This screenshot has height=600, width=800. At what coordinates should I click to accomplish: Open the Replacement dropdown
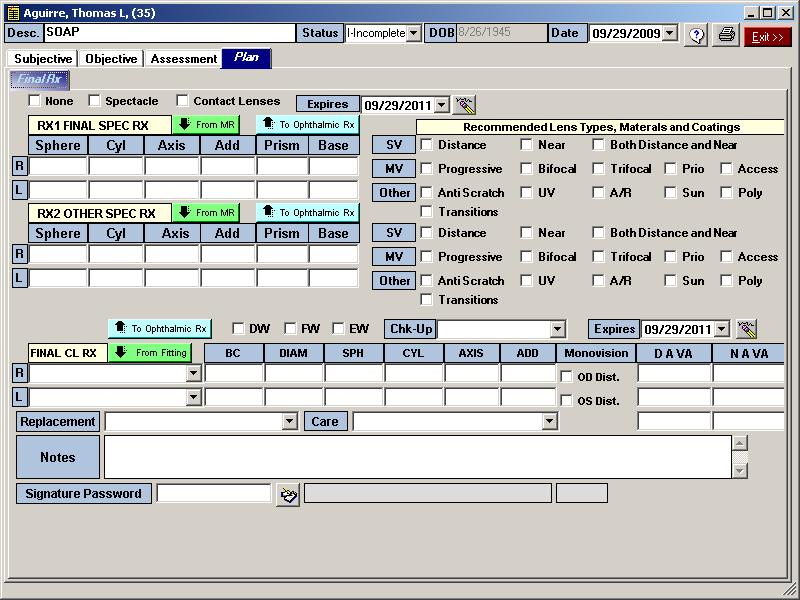[289, 422]
